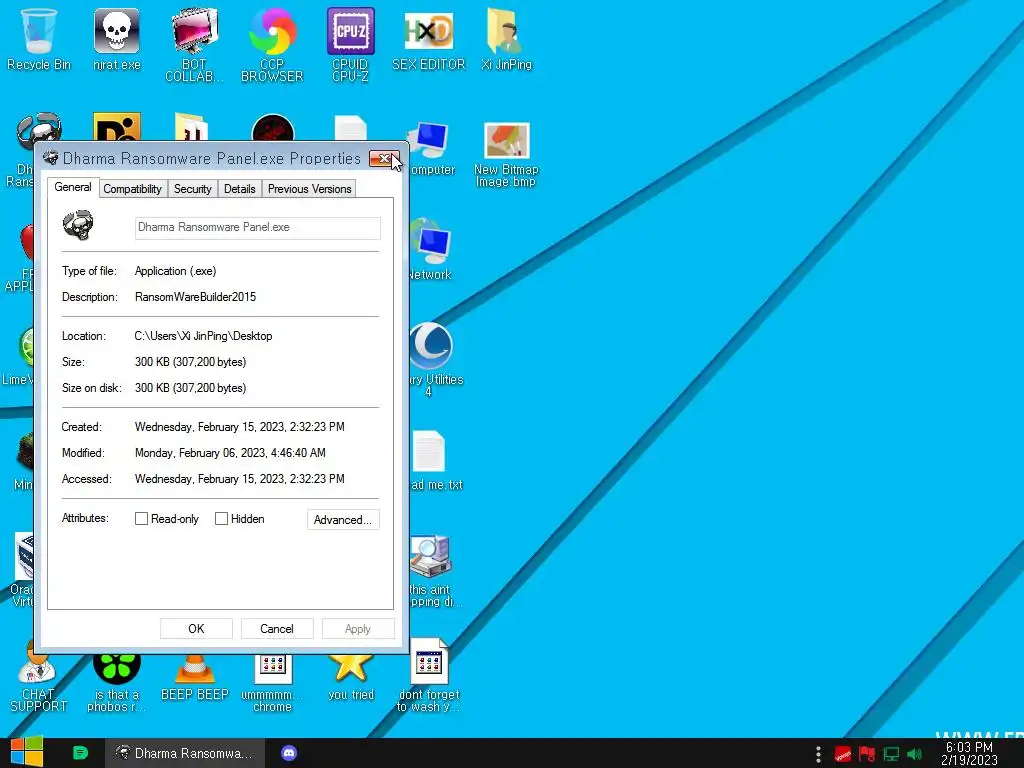Screen dimensions: 1024x768
Task: Select the HxD hex editor desktop icon
Action: 428,39
